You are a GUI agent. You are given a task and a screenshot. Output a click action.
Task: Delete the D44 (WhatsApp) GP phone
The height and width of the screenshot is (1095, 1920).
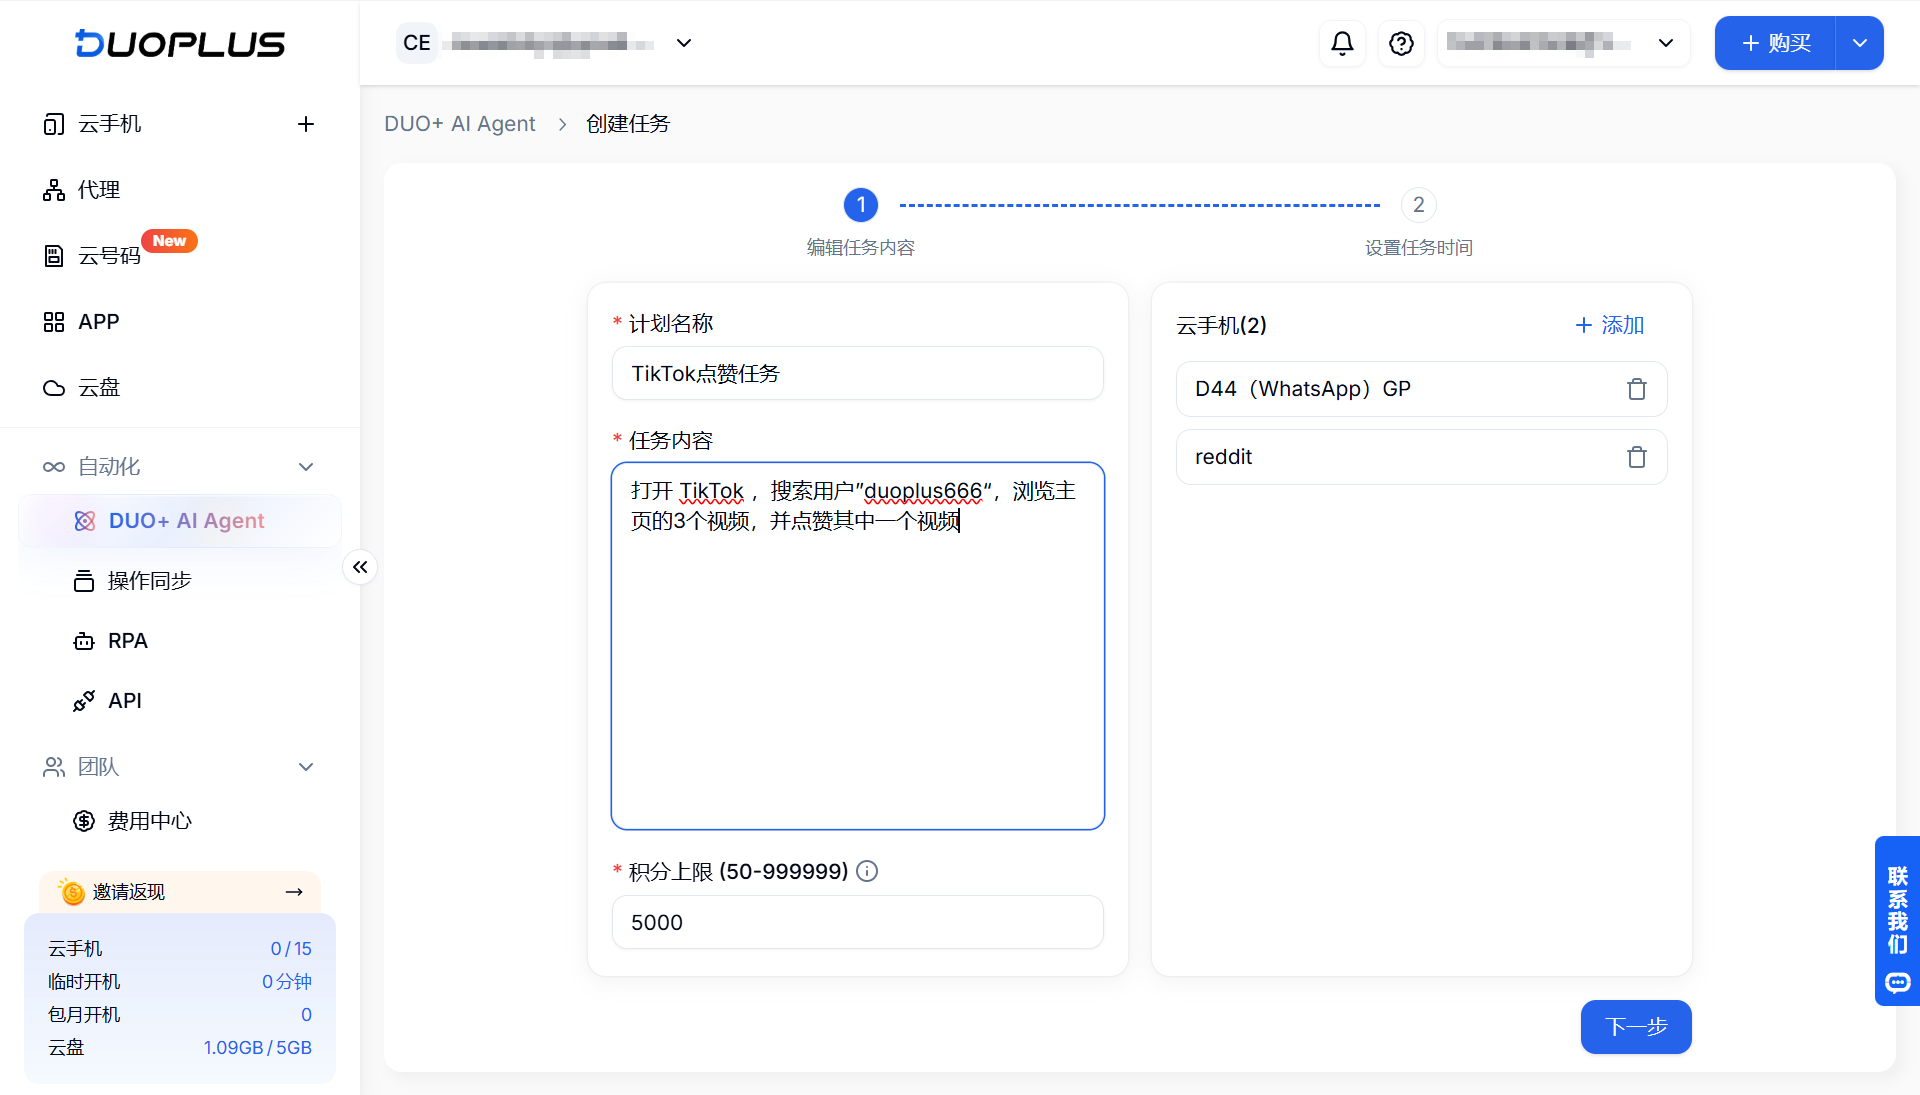click(1637, 389)
